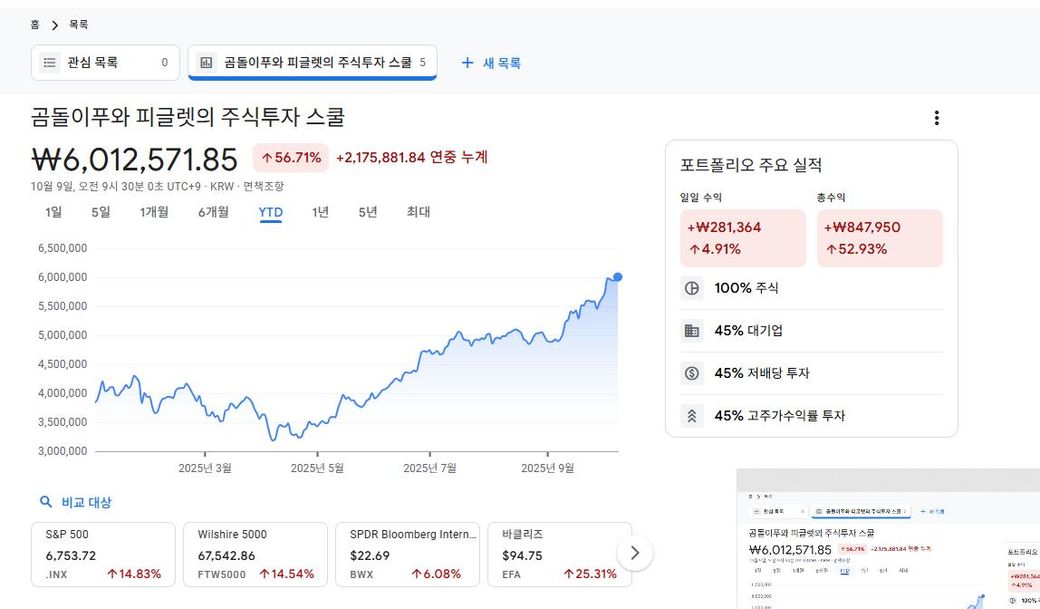This screenshot has width=1040, height=609.
Task: Click the portfolio chart icon in tab
Action: click(x=206, y=63)
